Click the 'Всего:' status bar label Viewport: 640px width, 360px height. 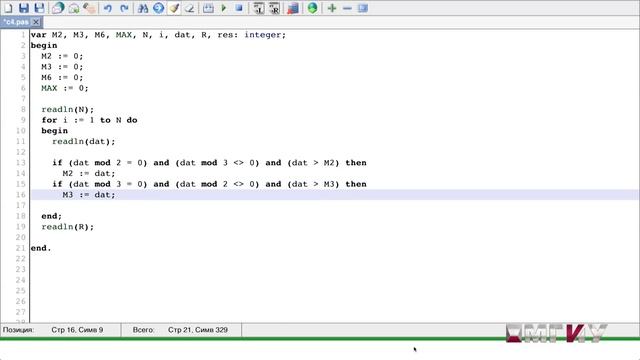click(143, 330)
